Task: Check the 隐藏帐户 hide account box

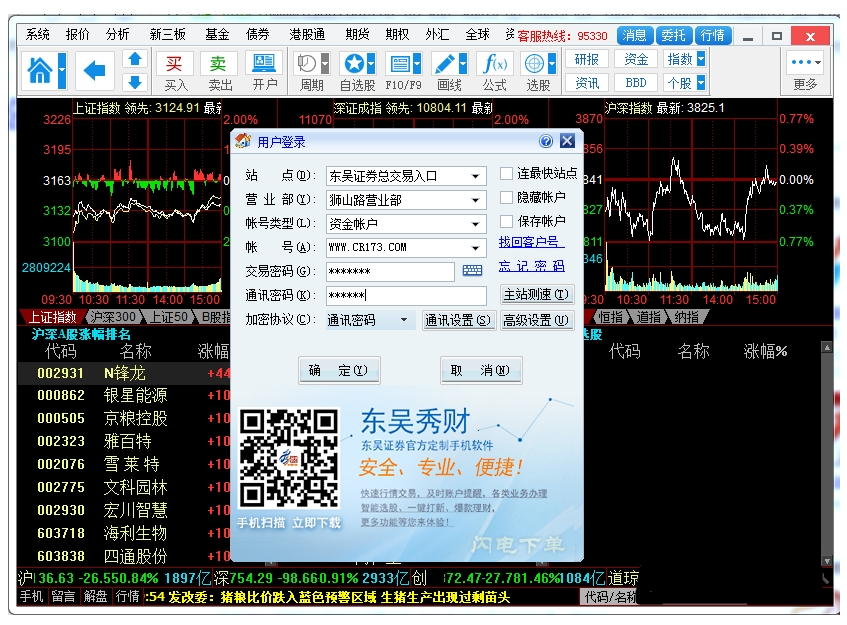Action: 506,198
